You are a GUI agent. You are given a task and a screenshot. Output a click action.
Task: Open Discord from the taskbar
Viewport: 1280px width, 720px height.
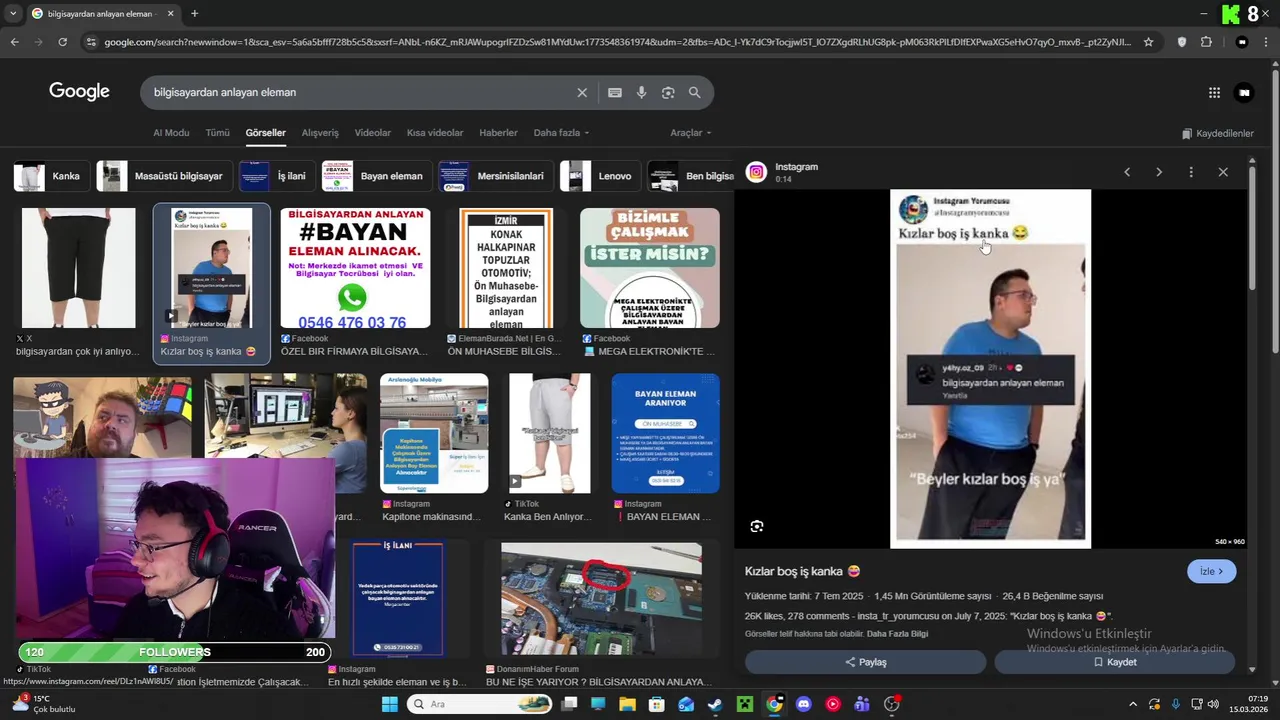tap(803, 704)
